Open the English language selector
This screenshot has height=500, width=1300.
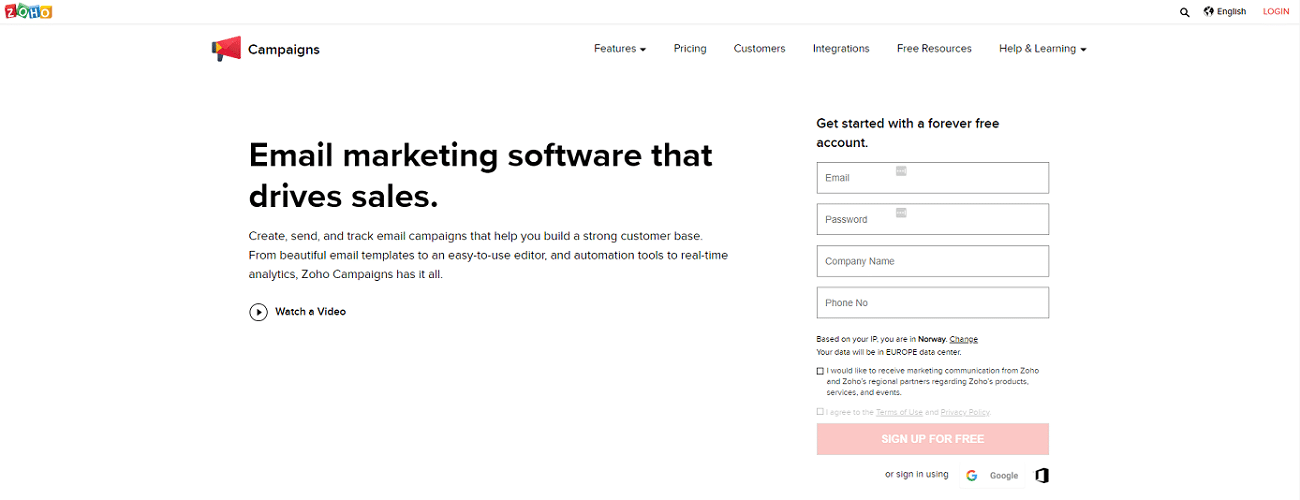coord(1231,11)
